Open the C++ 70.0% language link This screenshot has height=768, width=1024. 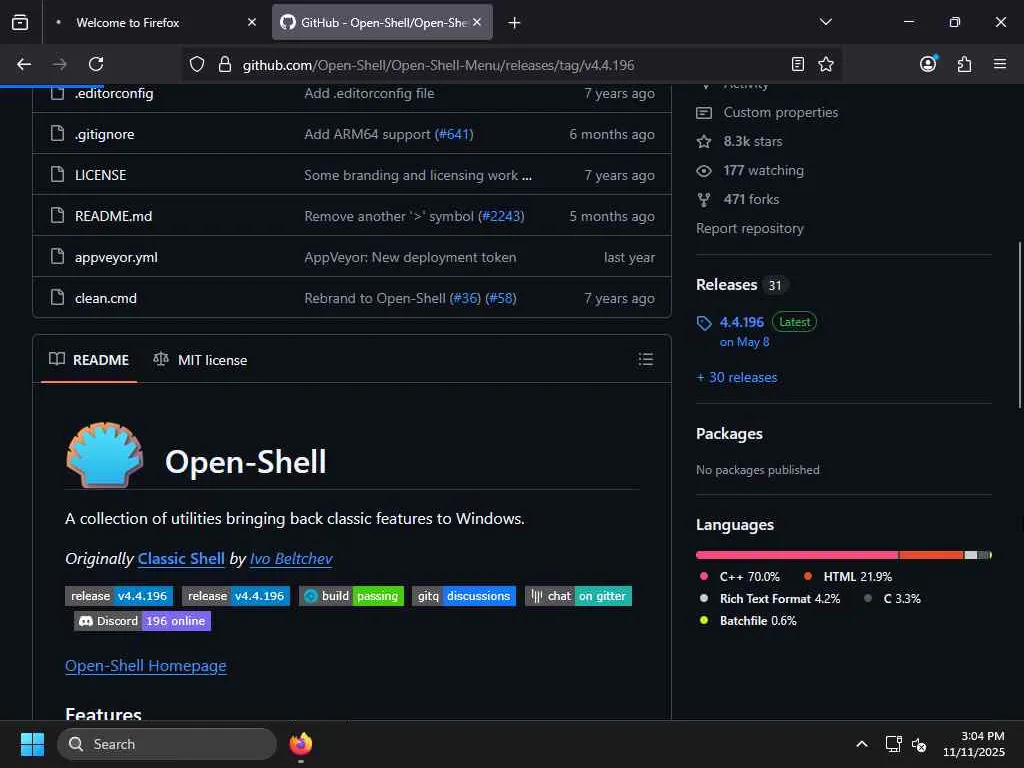coord(749,577)
